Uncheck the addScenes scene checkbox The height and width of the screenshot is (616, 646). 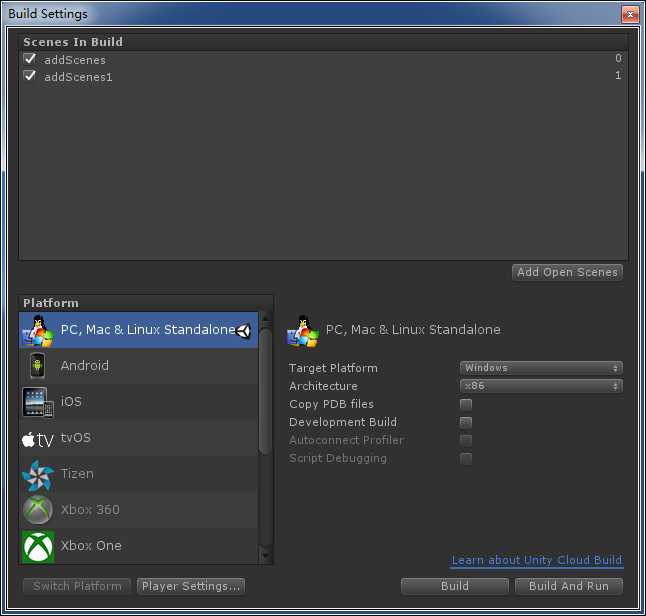point(30,59)
